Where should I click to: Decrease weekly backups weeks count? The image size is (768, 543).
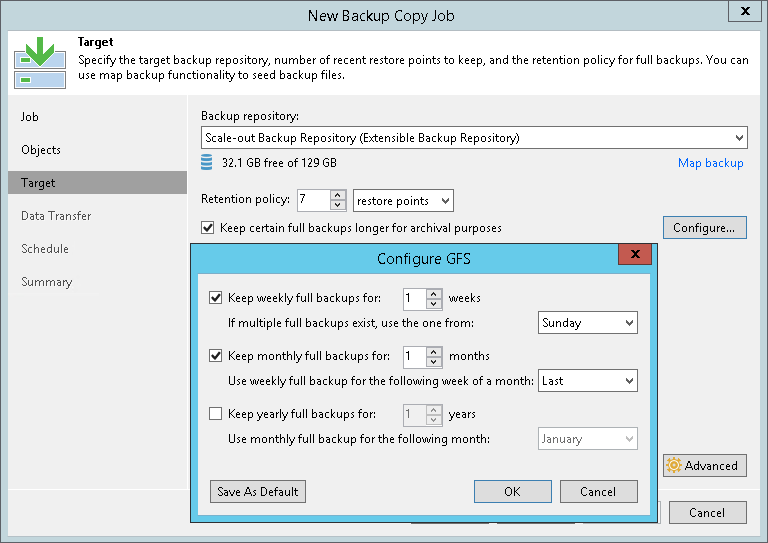coord(434,304)
